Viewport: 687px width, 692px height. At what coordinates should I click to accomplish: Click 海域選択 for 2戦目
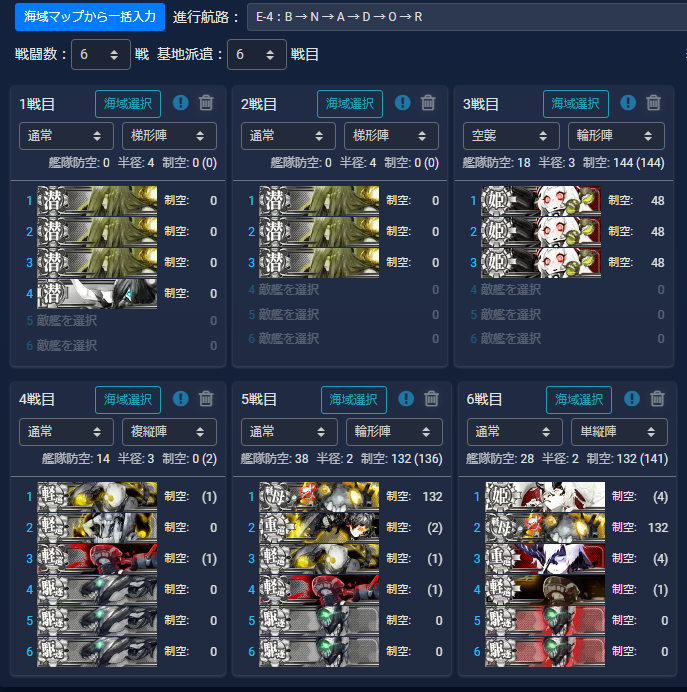[350, 104]
